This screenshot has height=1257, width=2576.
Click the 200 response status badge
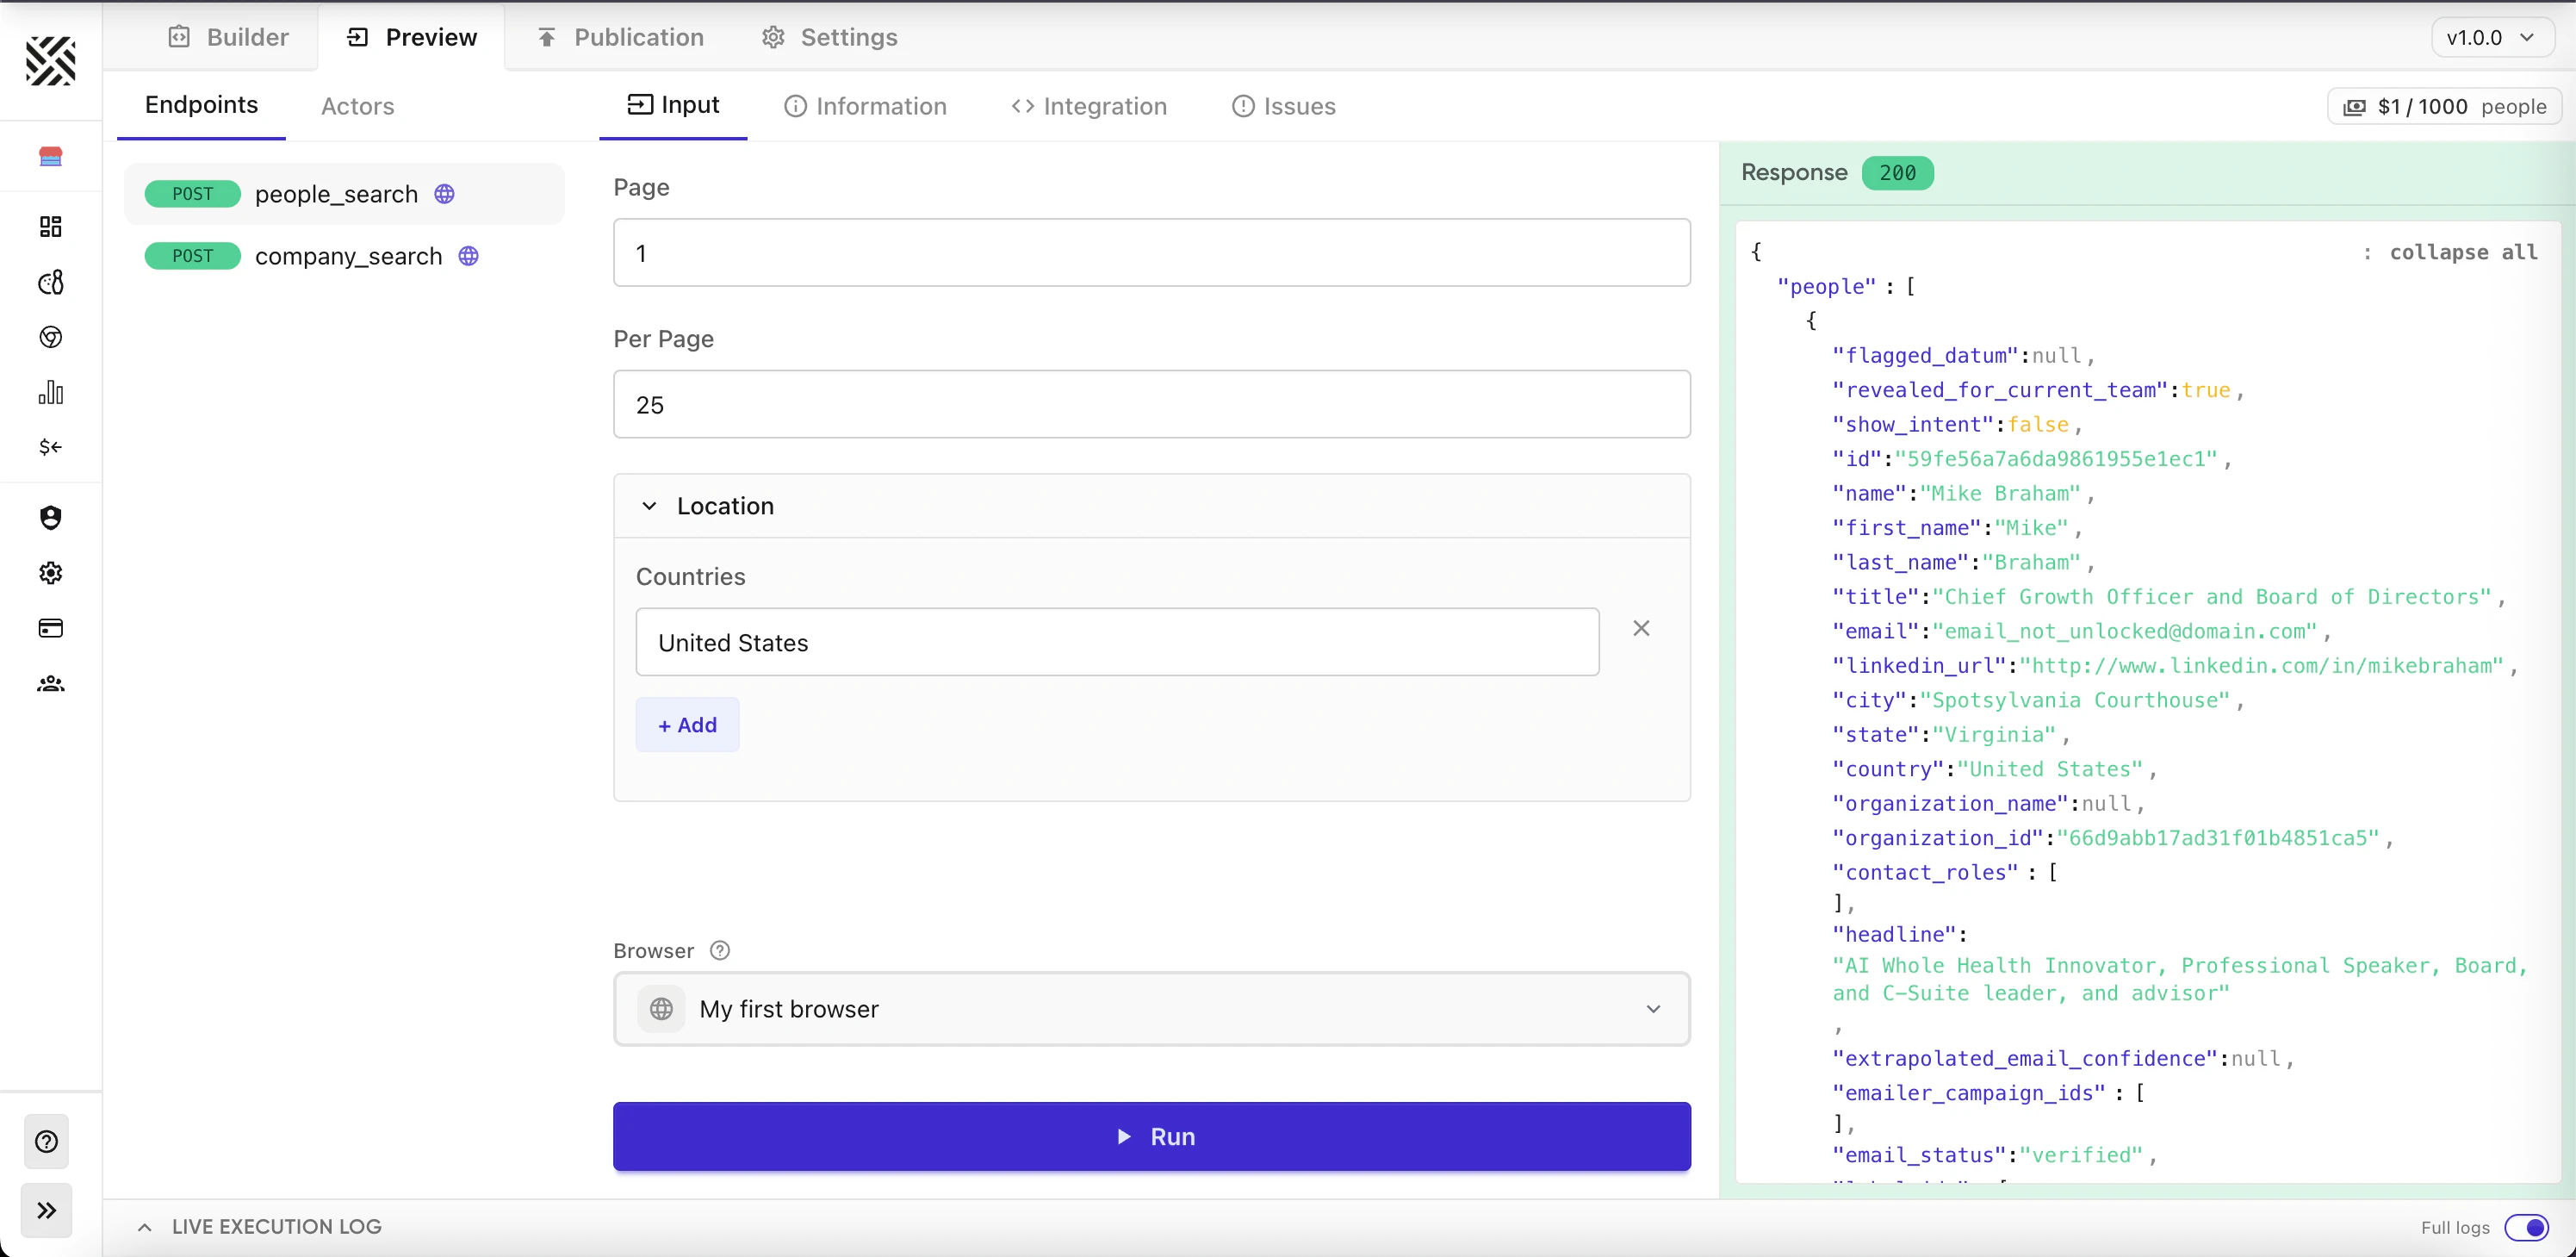click(x=1897, y=173)
